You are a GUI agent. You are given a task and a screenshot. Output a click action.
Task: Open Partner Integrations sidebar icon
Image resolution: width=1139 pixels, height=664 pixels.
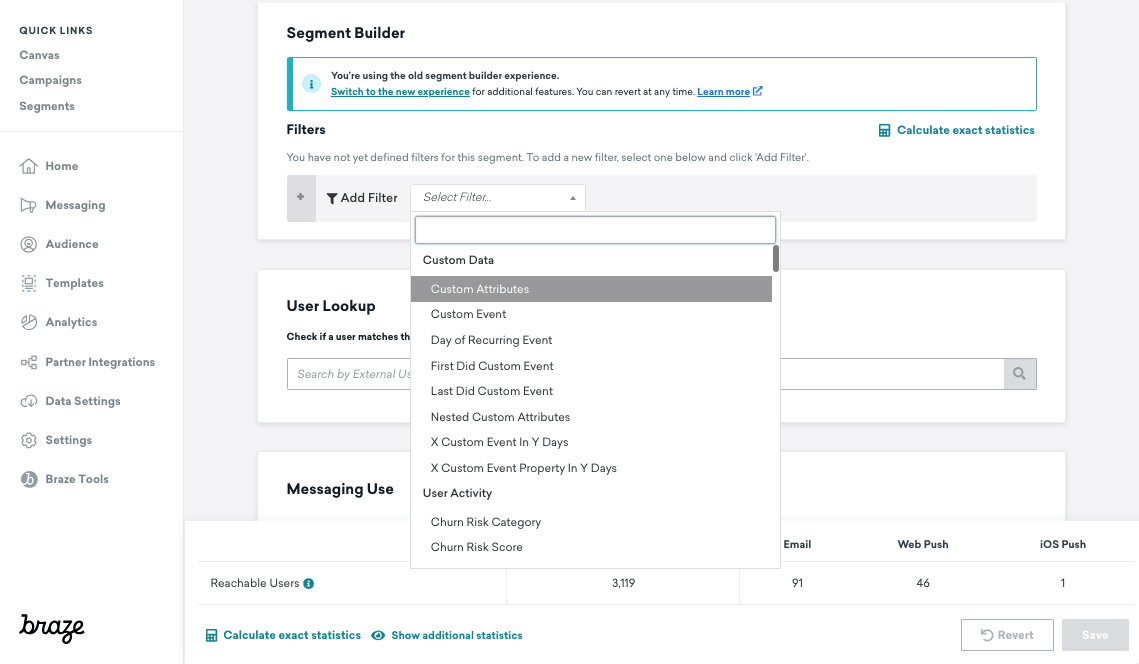click(x=29, y=362)
